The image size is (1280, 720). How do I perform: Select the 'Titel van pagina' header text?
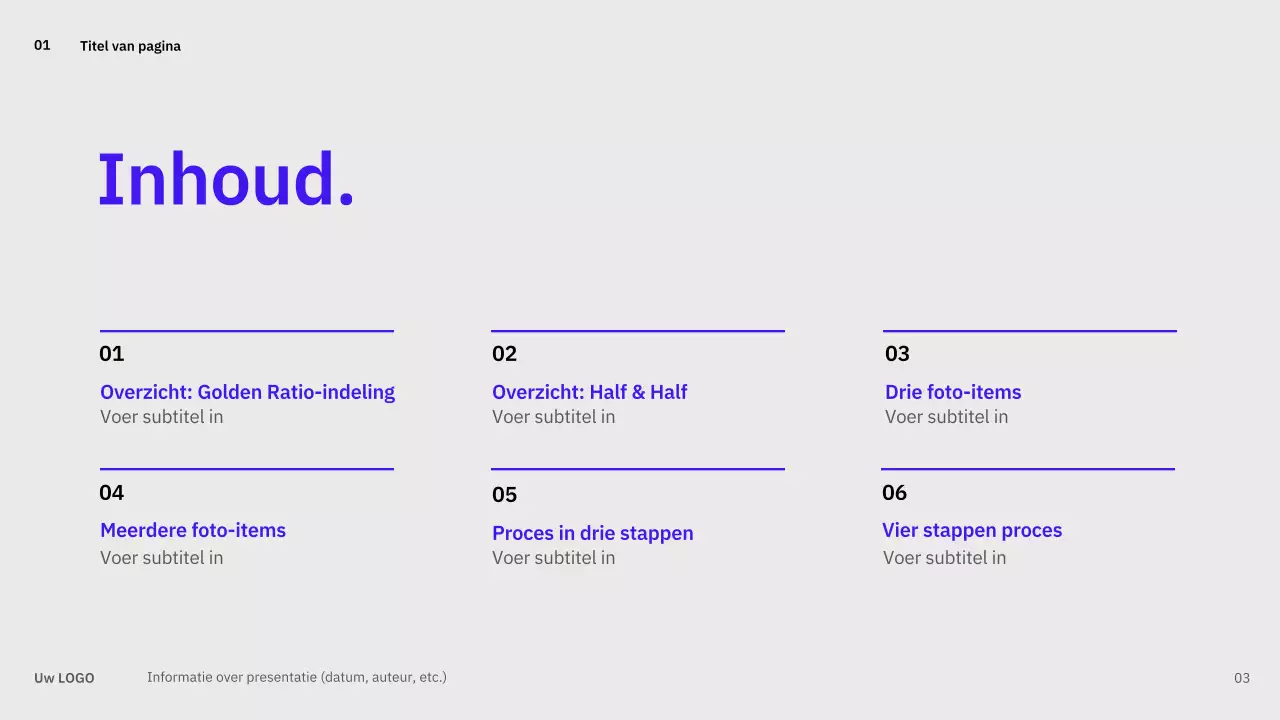point(130,46)
